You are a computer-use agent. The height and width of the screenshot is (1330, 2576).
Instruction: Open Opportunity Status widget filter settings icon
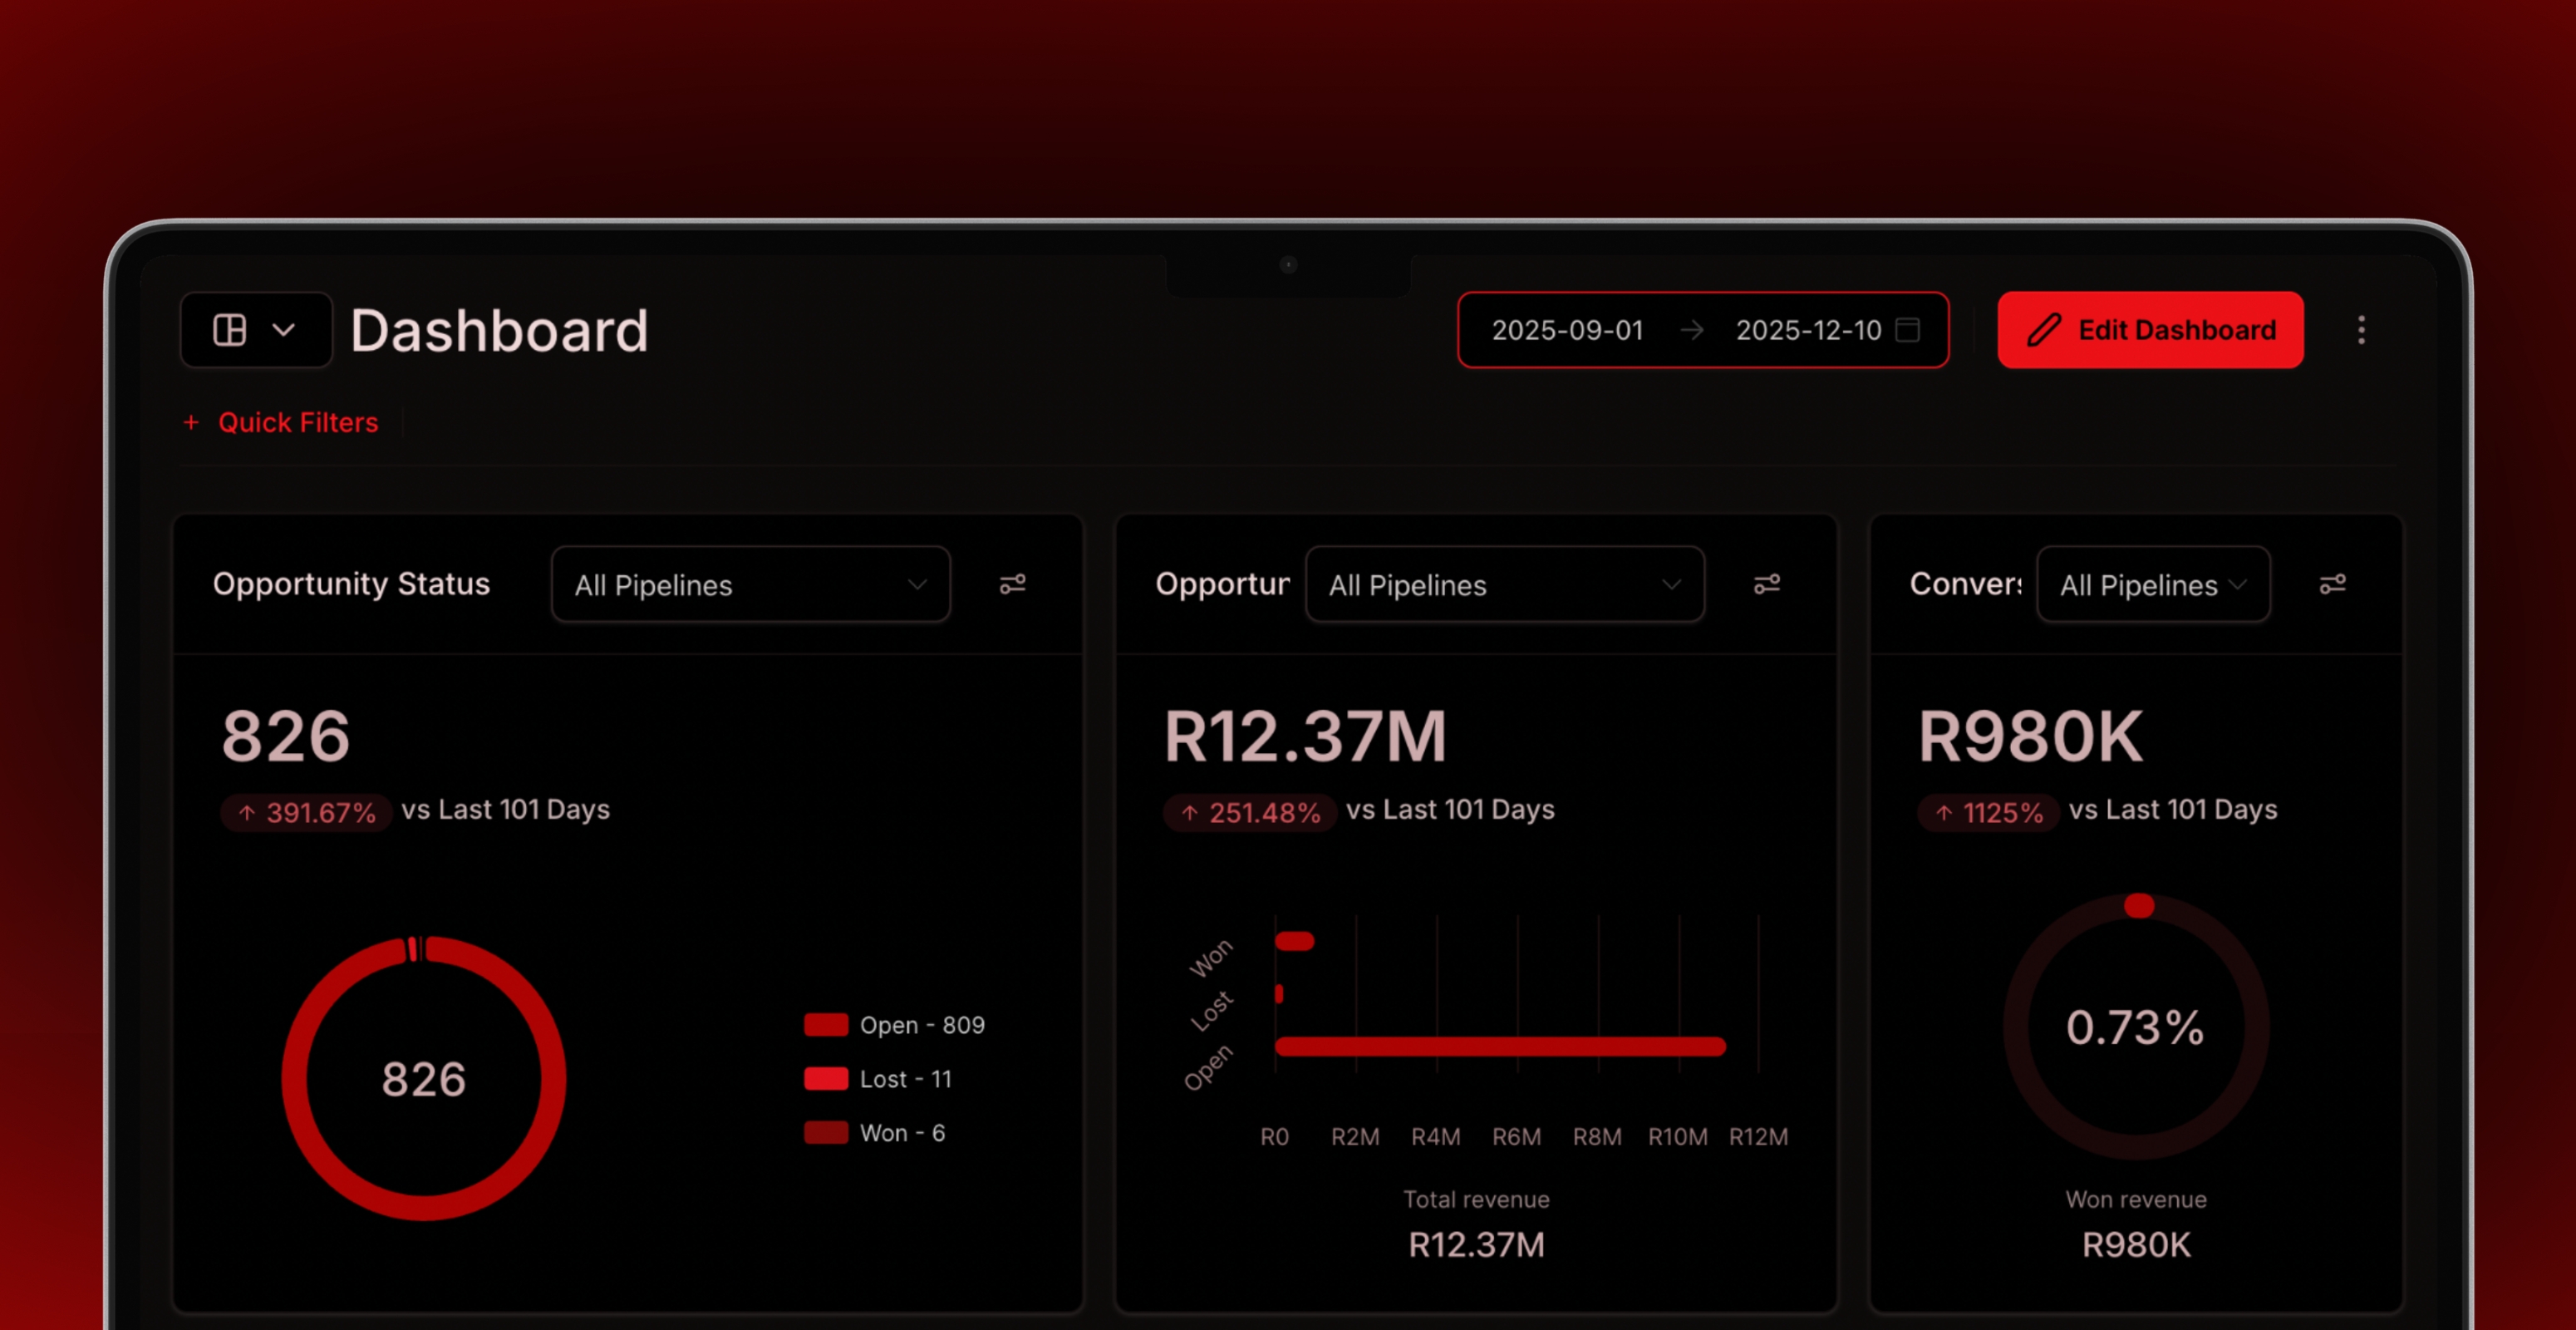point(1012,584)
